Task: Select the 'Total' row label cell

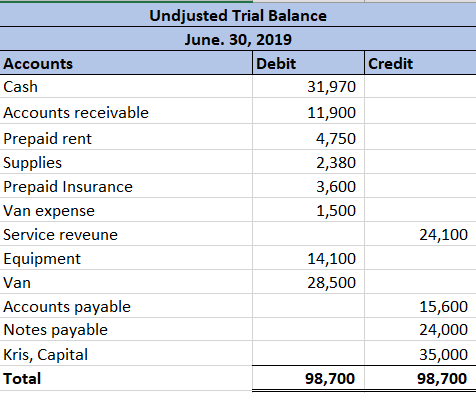Action: [x=126, y=378]
